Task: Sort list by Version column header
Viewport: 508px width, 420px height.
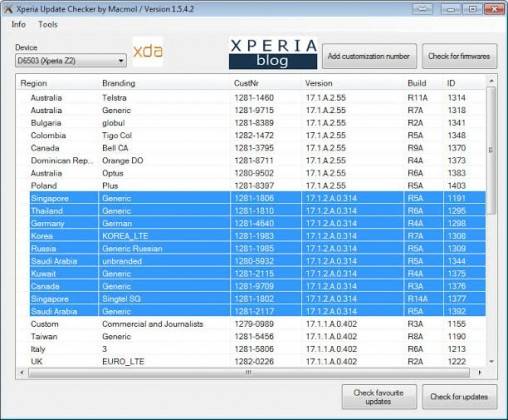Action: [319, 83]
